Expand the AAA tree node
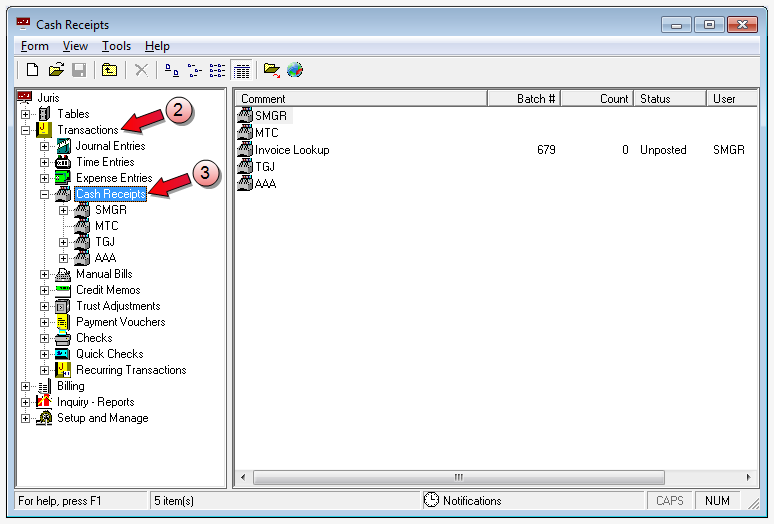The image size is (774, 524). [x=63, y=258]
